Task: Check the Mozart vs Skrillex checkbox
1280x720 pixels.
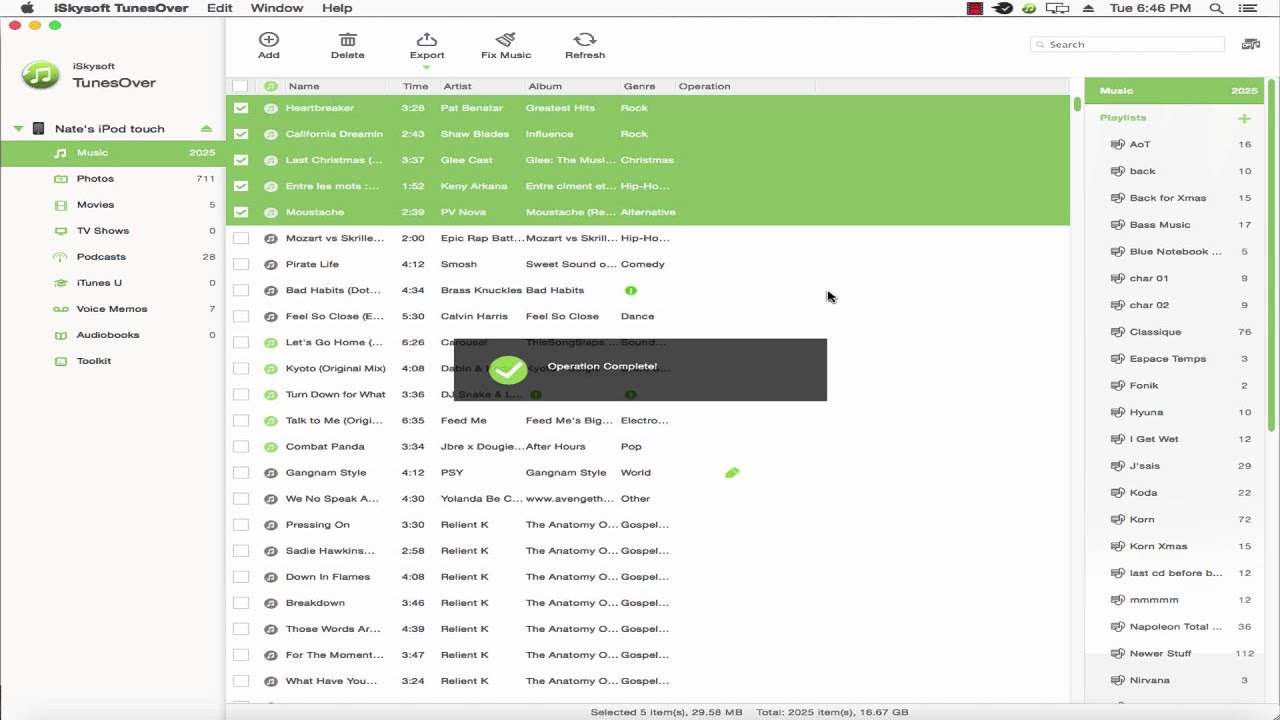Action: pos(241,238)
